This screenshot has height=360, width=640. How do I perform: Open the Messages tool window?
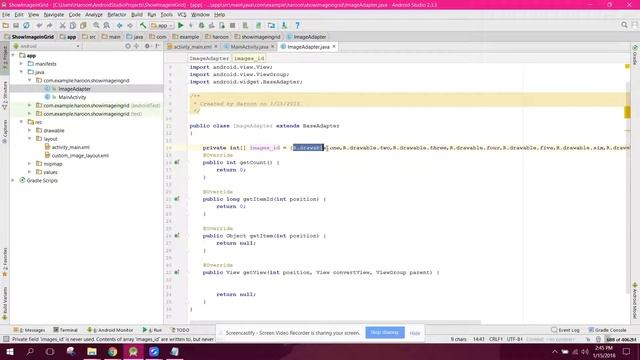[x=30, y=330]
